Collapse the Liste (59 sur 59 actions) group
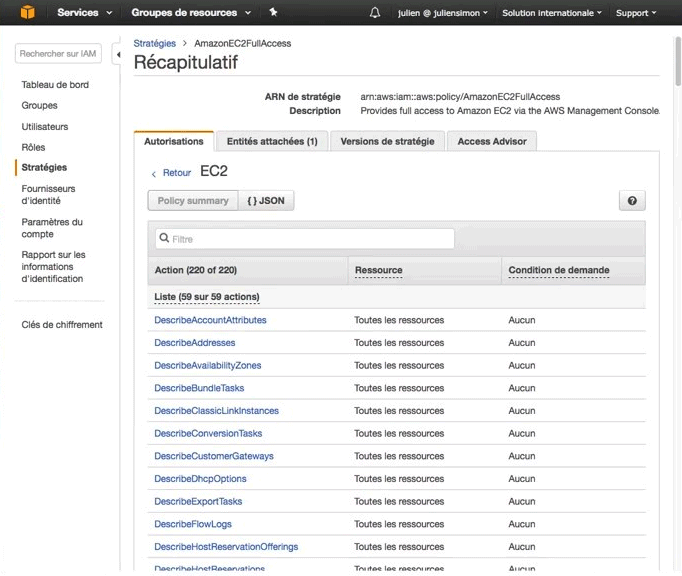 coord(207,297)
